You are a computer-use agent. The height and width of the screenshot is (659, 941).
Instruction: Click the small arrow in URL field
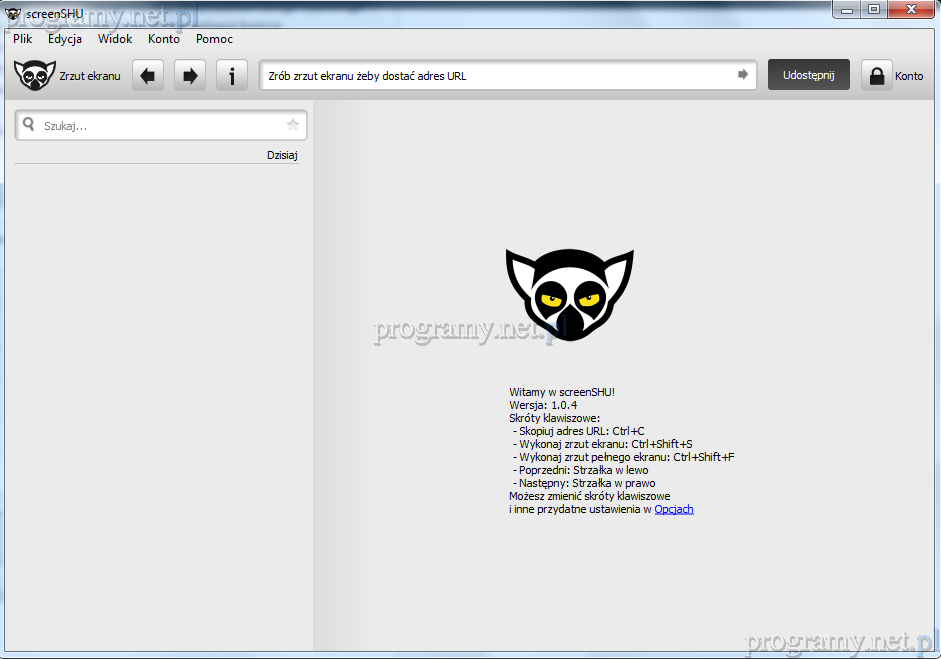coord(743,75)
